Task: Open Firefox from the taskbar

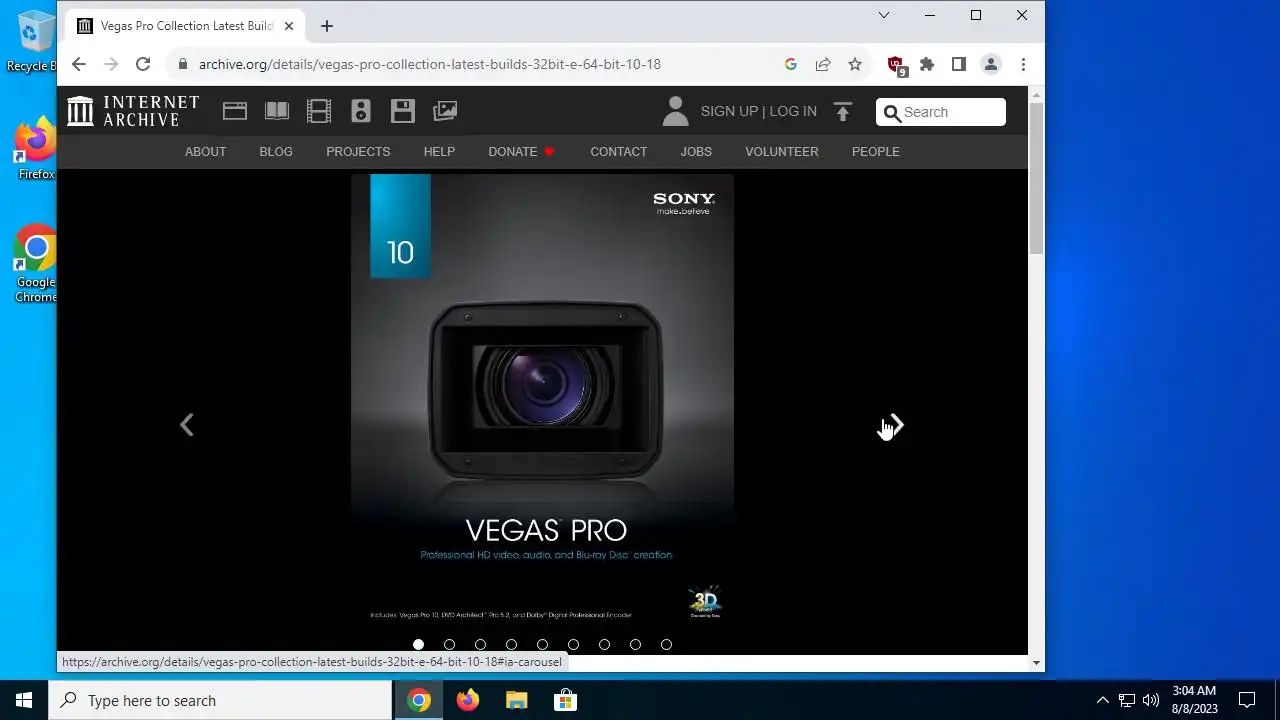Action: pyautogui.click(x=467, y=700)
